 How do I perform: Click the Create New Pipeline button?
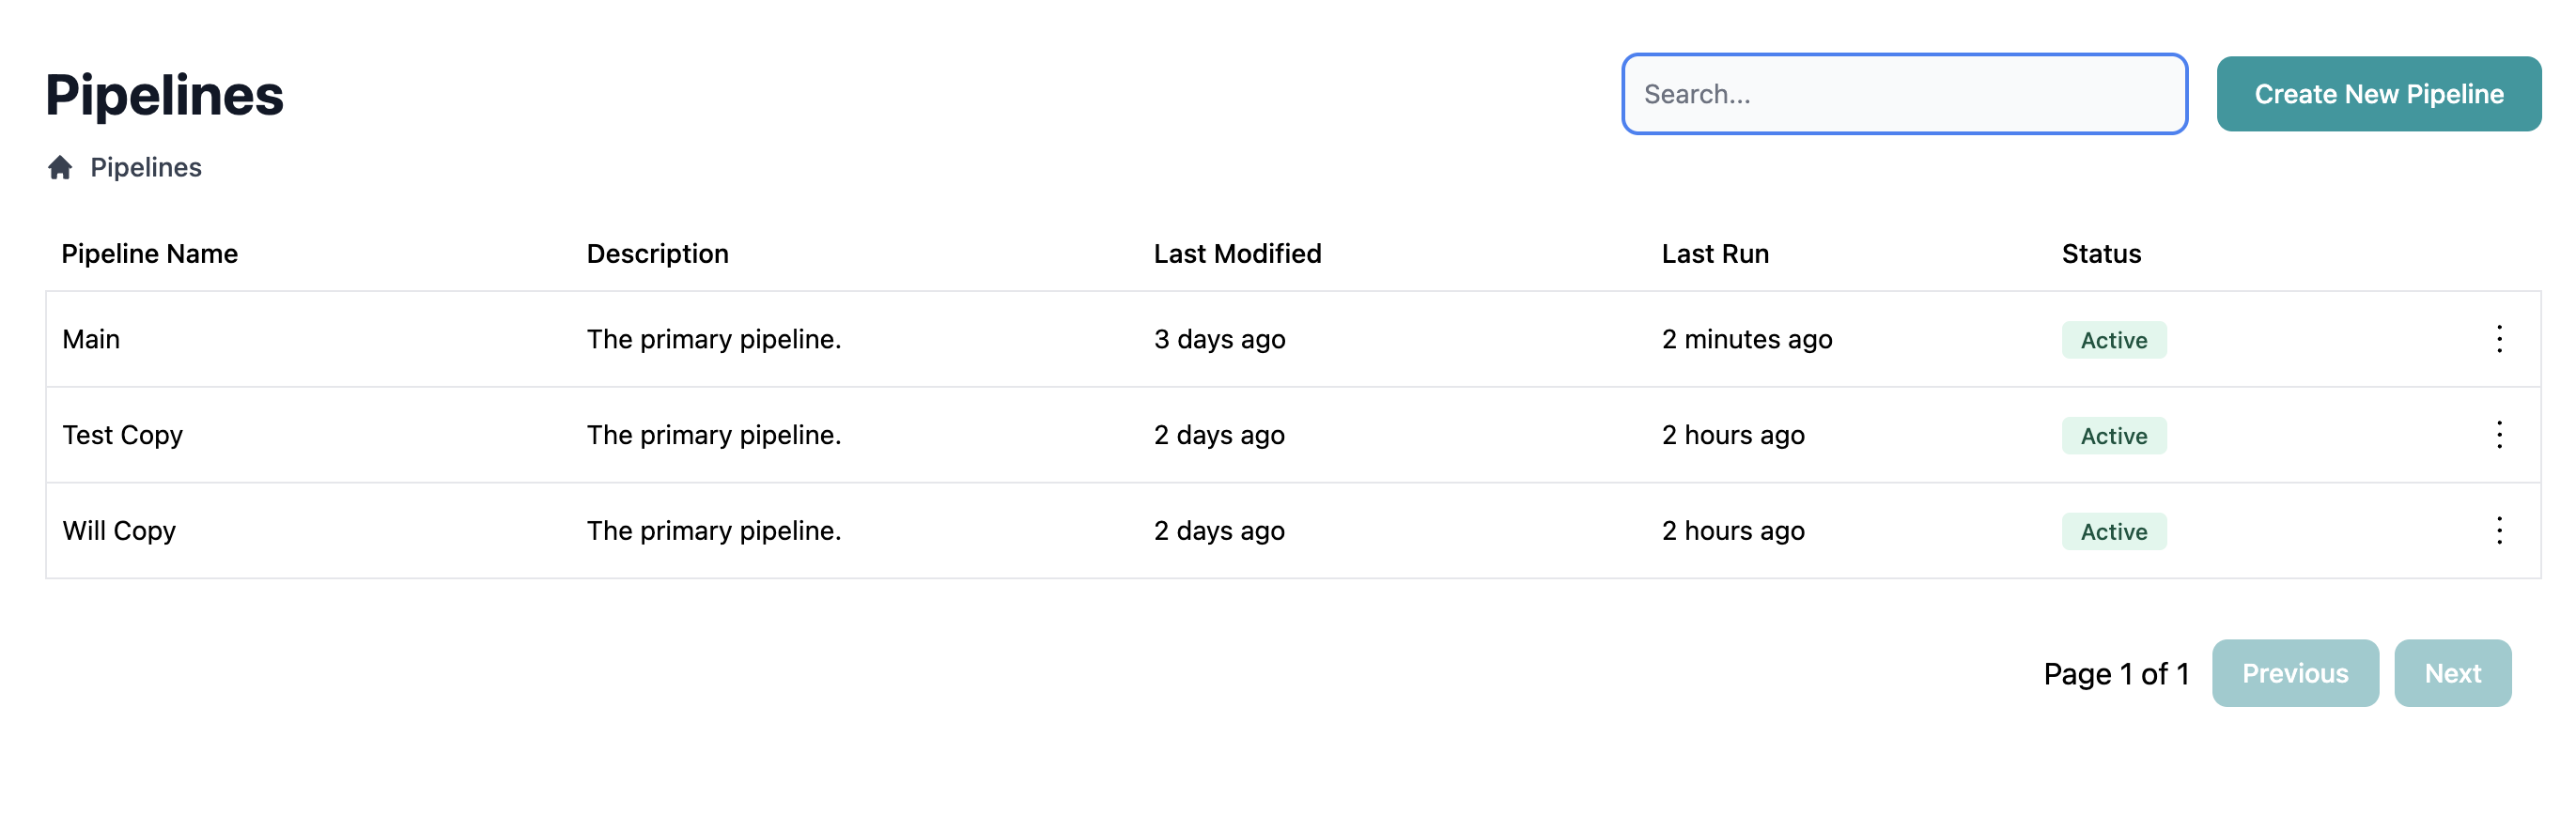(x=2378, y=93)
